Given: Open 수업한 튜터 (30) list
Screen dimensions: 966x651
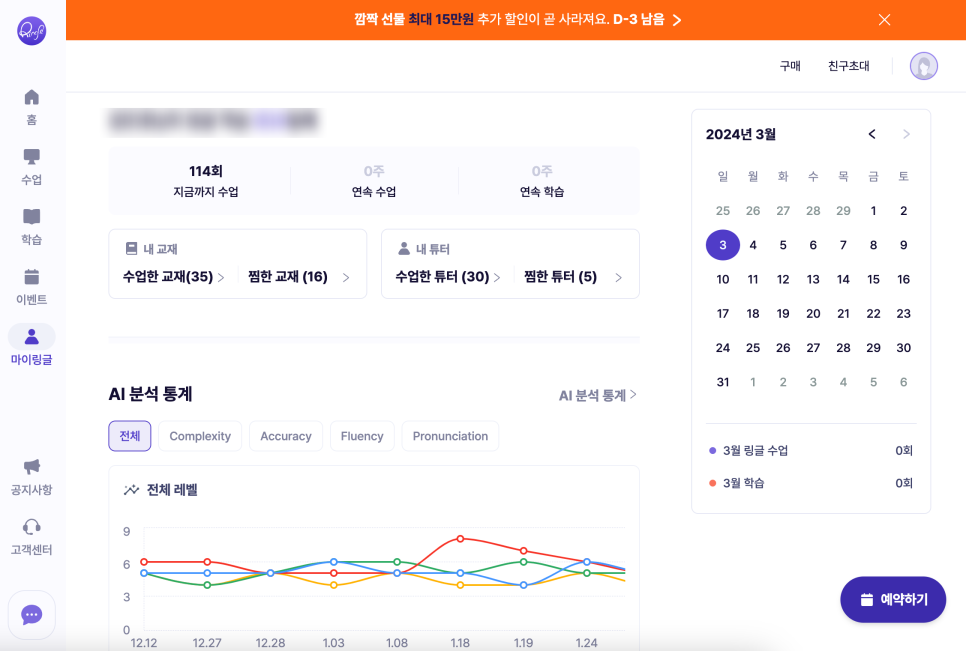Looking at the screenshot, I should coord(448,277).
